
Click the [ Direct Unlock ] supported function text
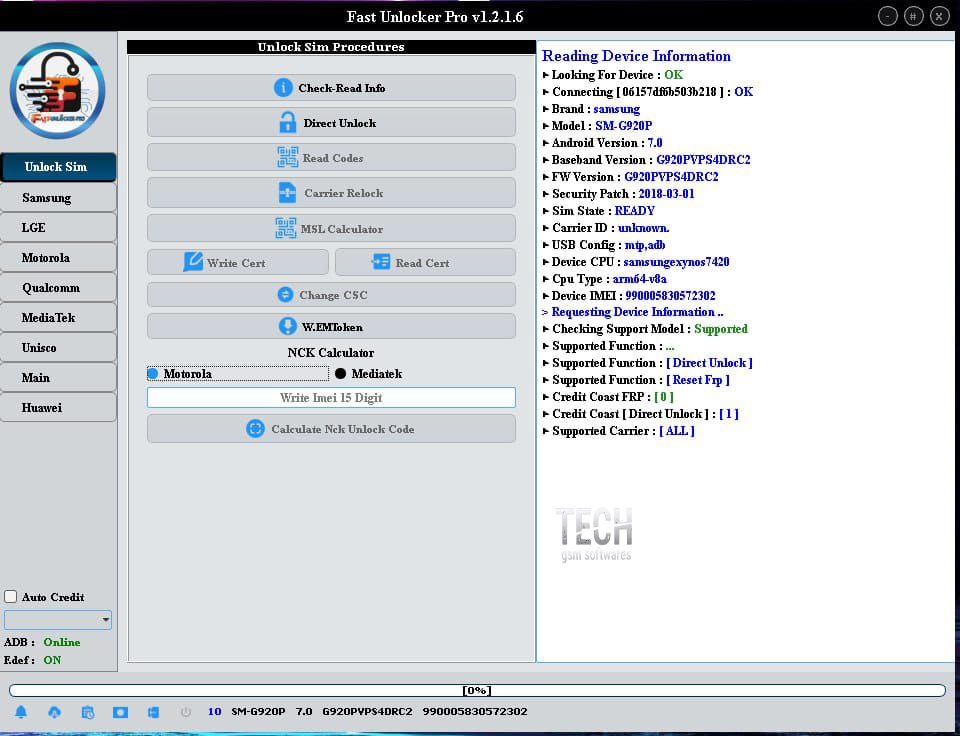(709, 363)
